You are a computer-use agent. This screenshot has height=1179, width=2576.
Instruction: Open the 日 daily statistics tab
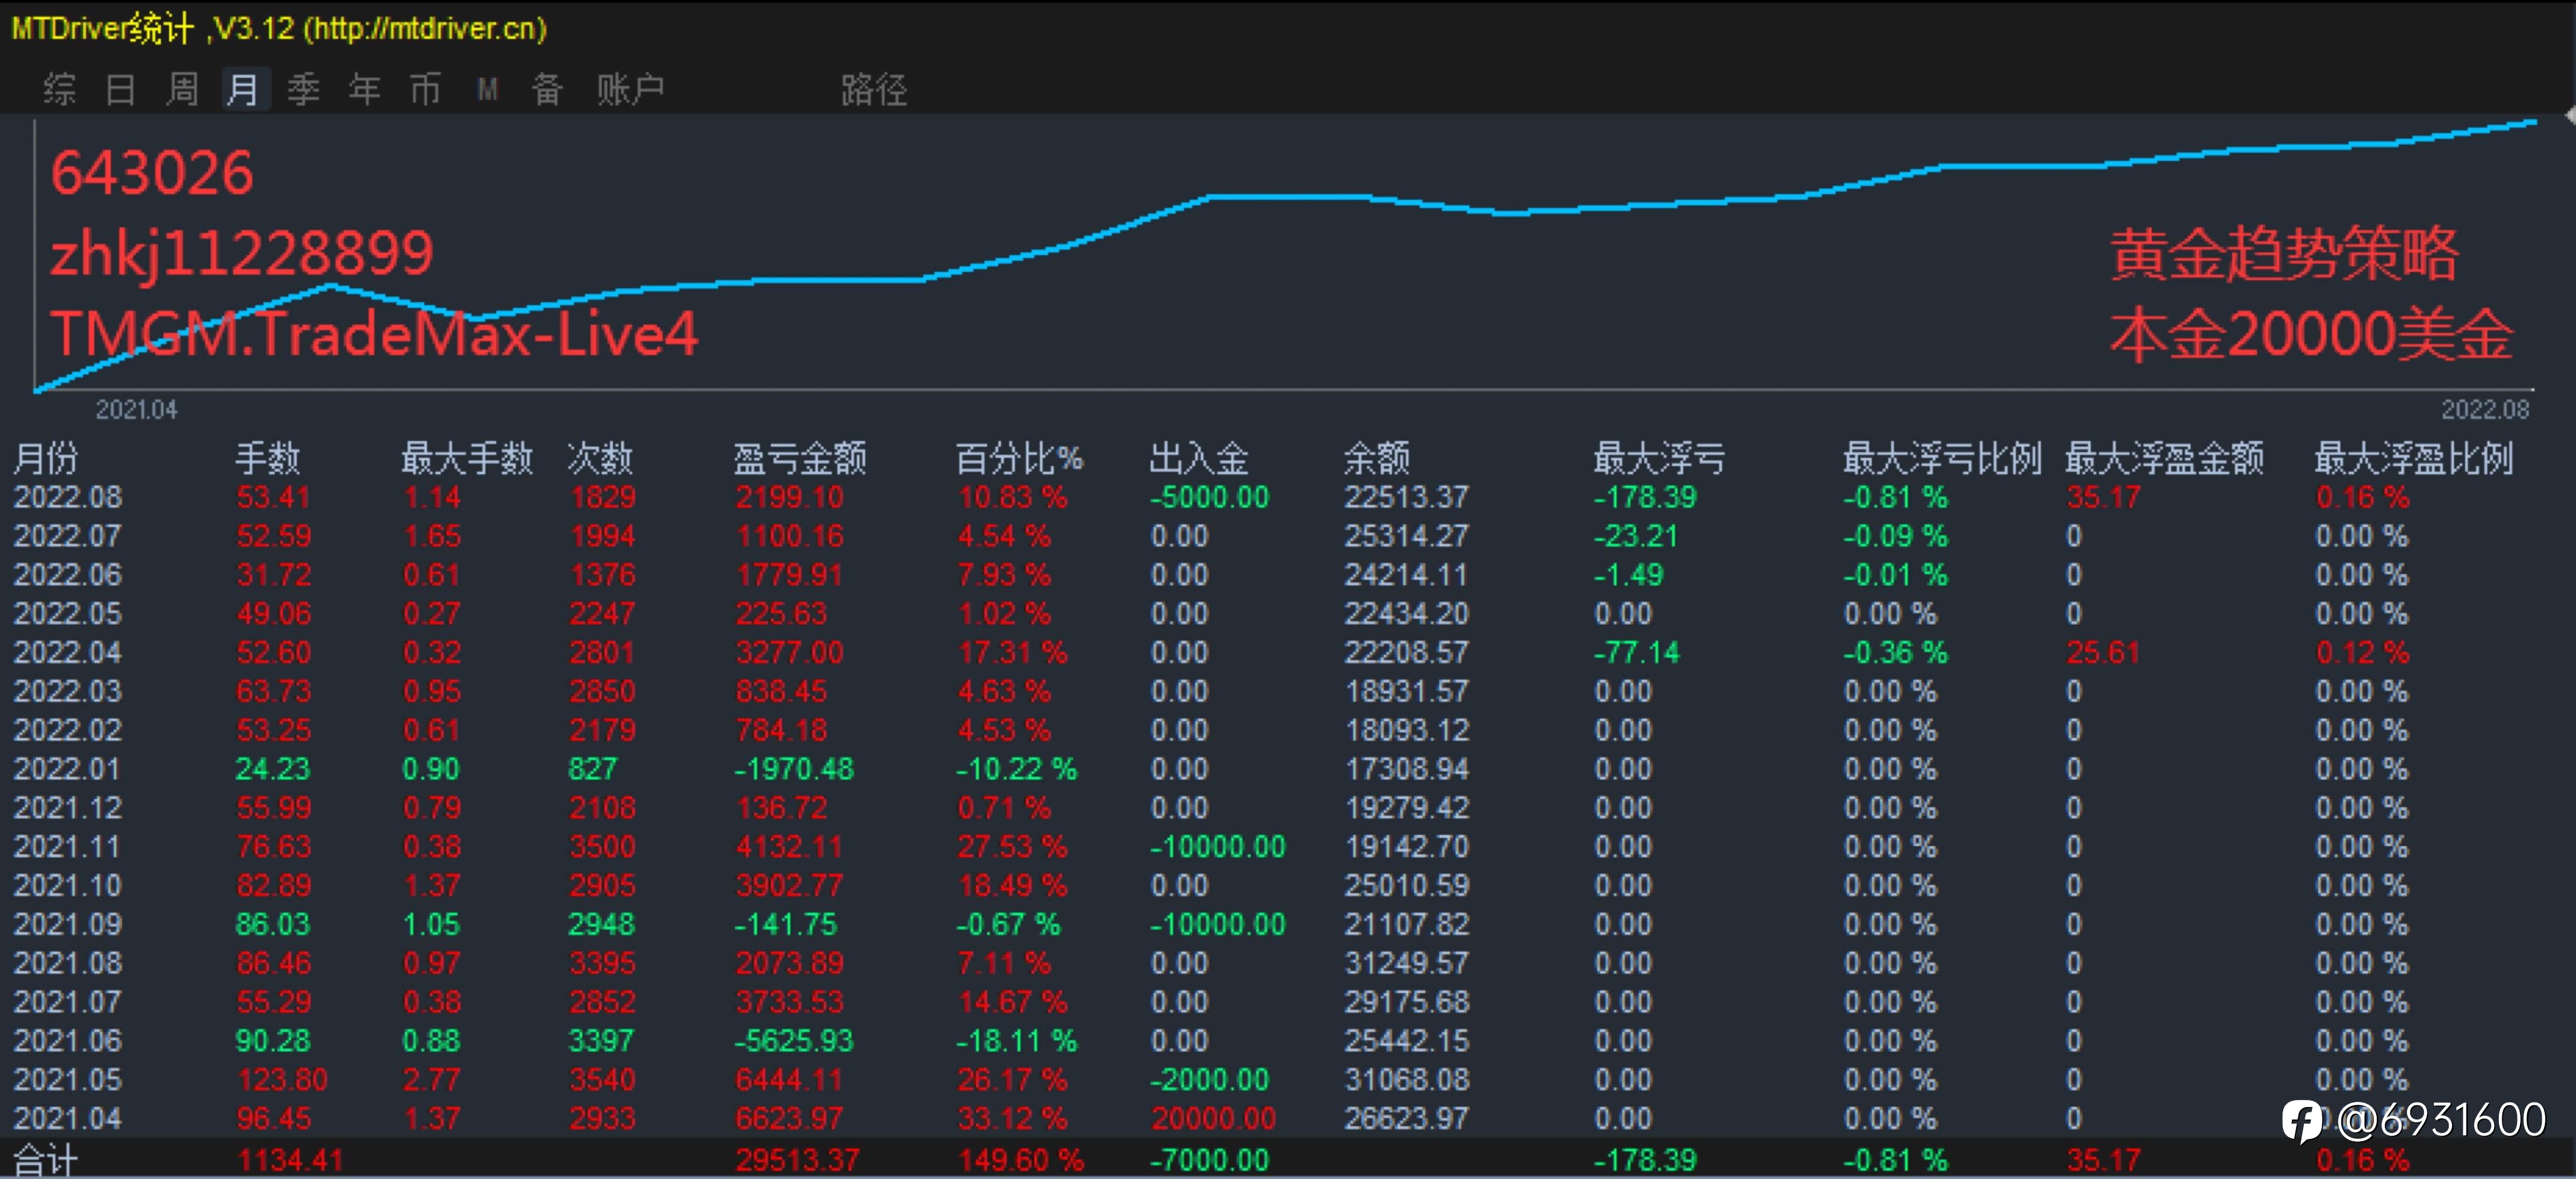click(x=120, y=90)
